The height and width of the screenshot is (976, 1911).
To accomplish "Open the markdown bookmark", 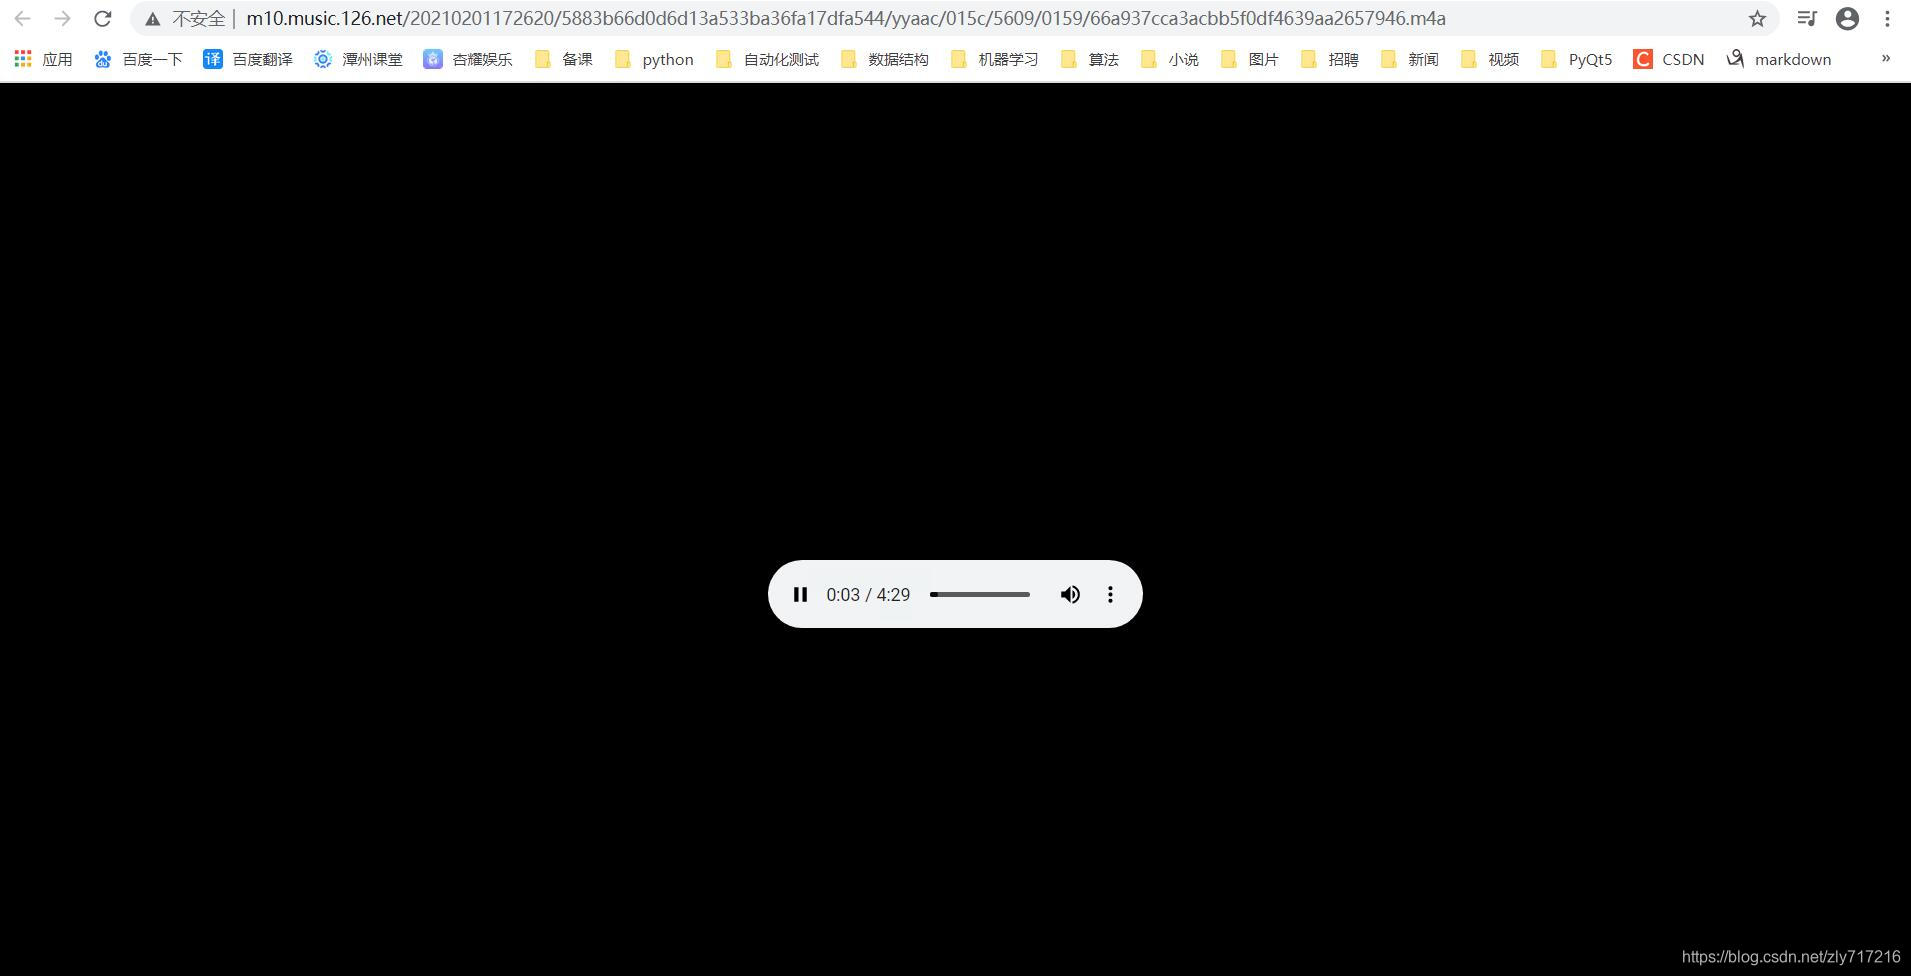I will tap(1780, 59).
